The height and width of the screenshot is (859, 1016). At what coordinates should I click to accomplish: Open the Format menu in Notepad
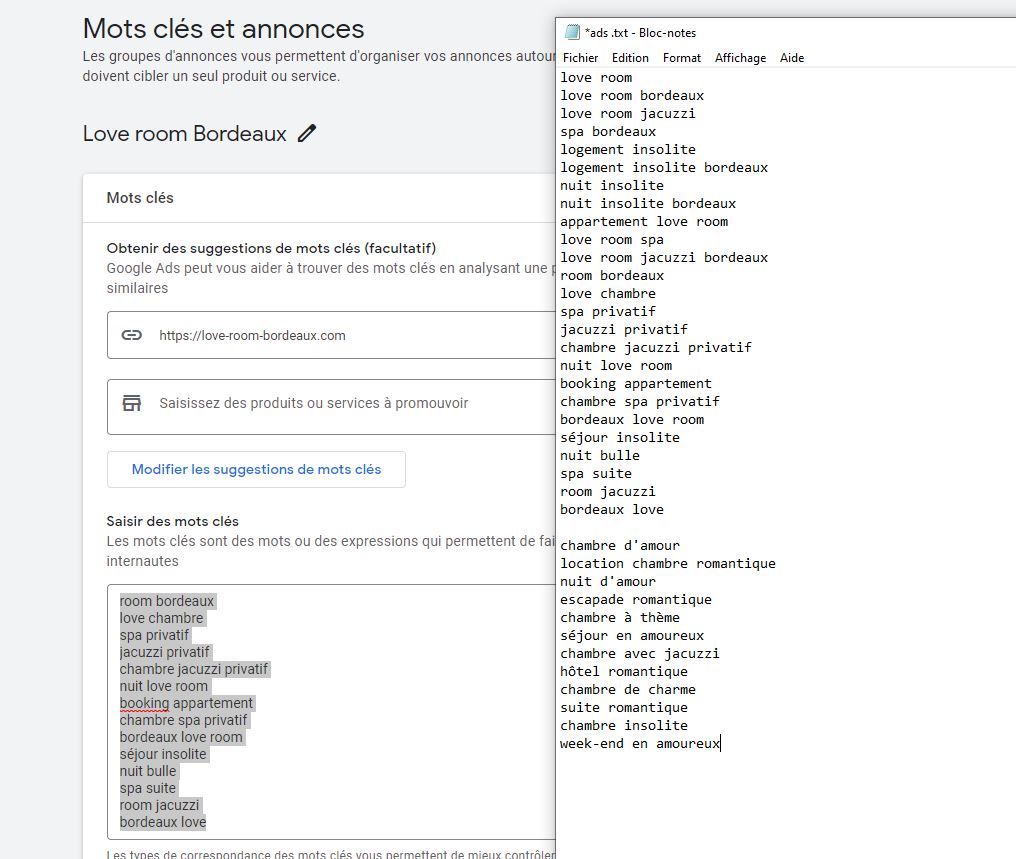(682, 58)
